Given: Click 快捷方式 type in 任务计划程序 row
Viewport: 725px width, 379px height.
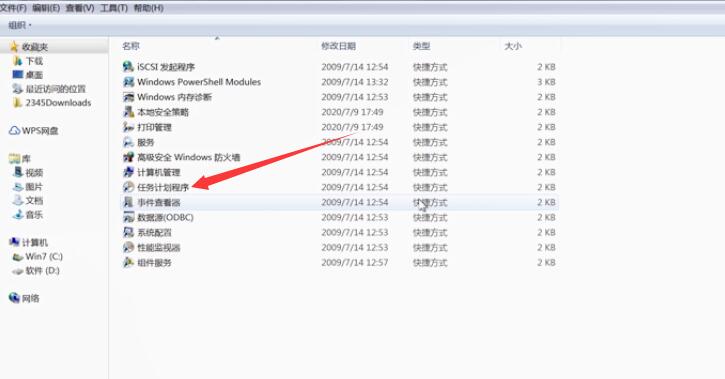Looking at the screenshot, I should pyautogui.click(x=430, y=187).
